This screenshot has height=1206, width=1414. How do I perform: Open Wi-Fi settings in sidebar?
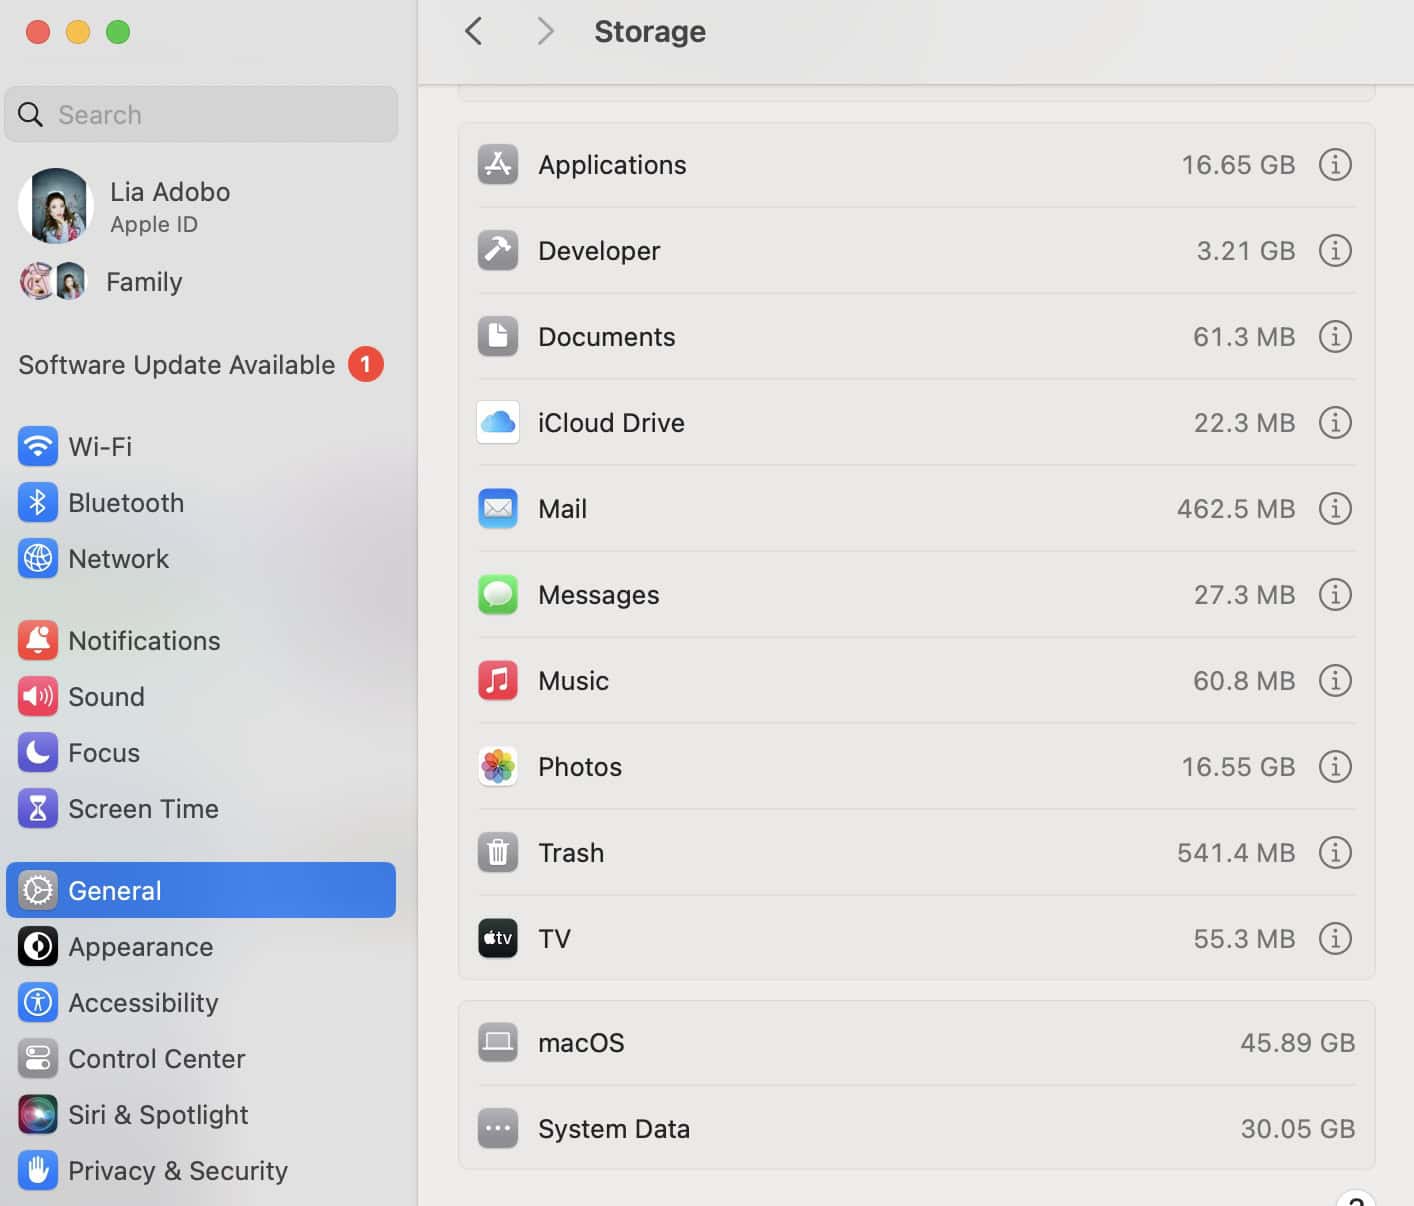click(201, 446)
